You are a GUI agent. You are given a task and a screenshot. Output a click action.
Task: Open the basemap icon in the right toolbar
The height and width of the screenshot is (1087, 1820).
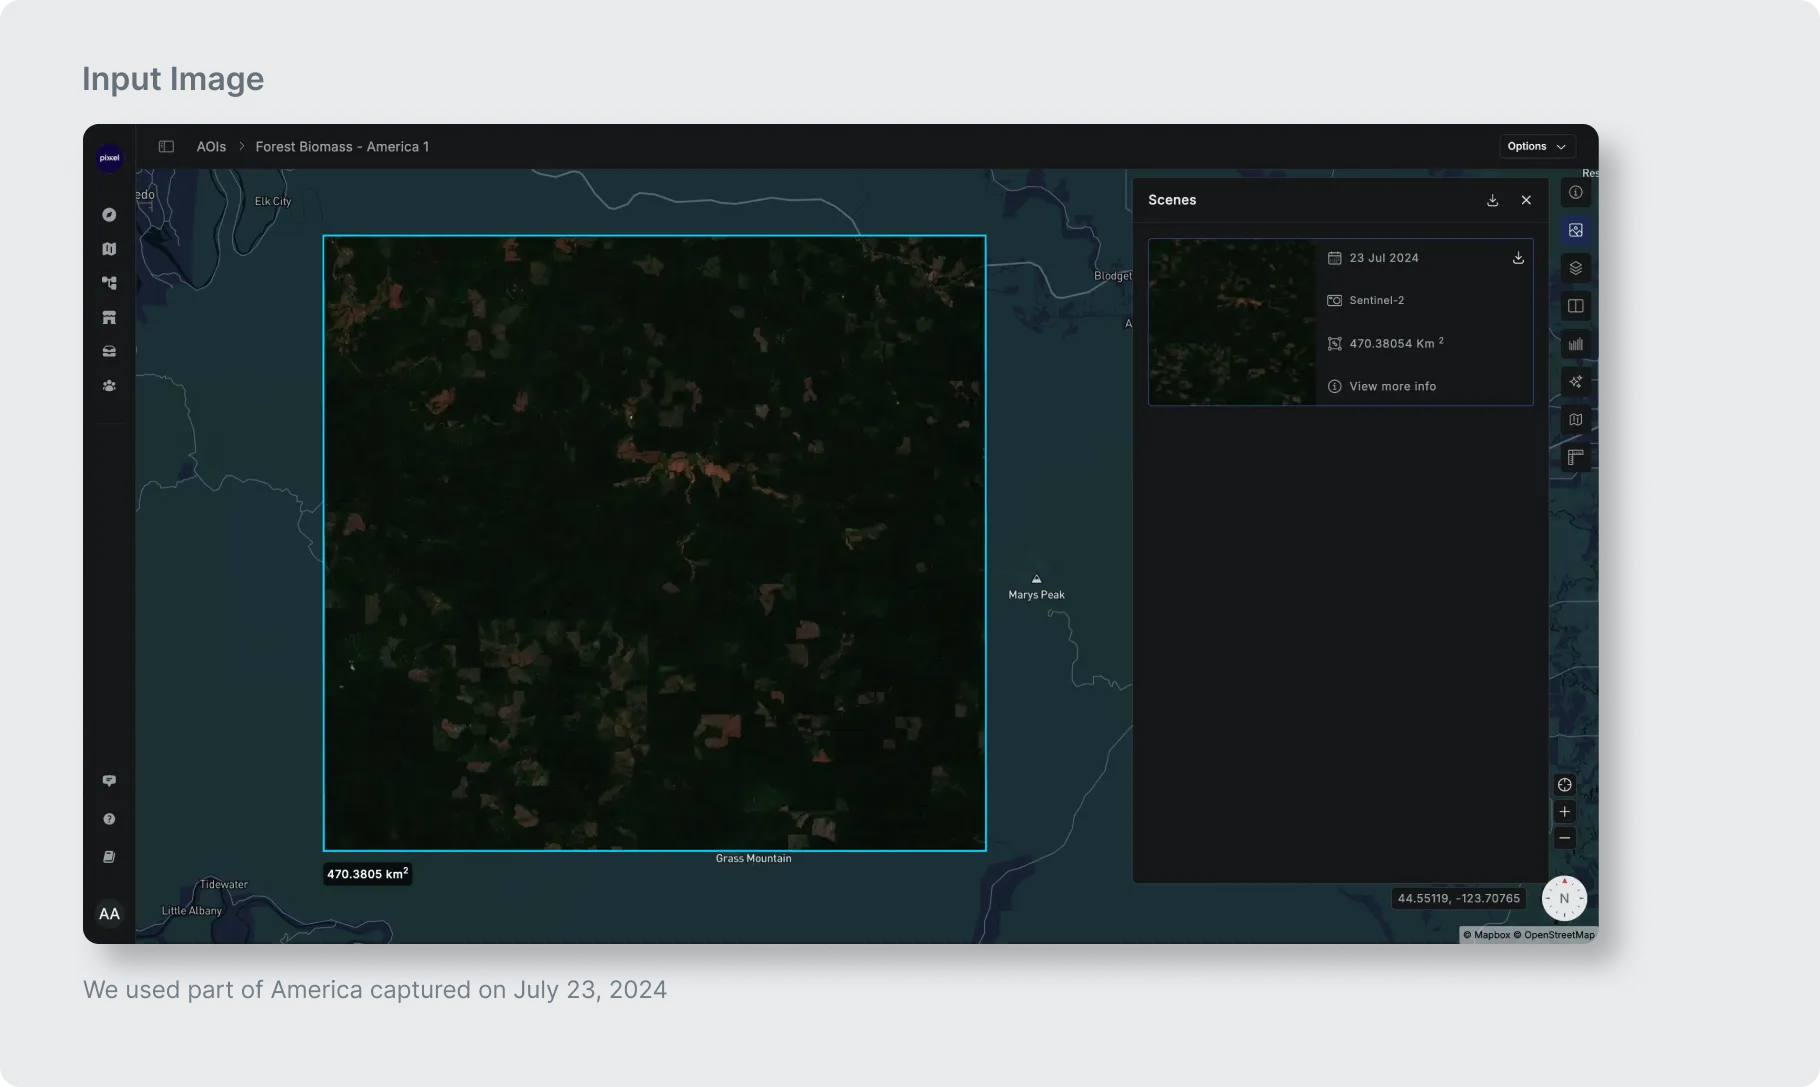[x=1575, y=420]
